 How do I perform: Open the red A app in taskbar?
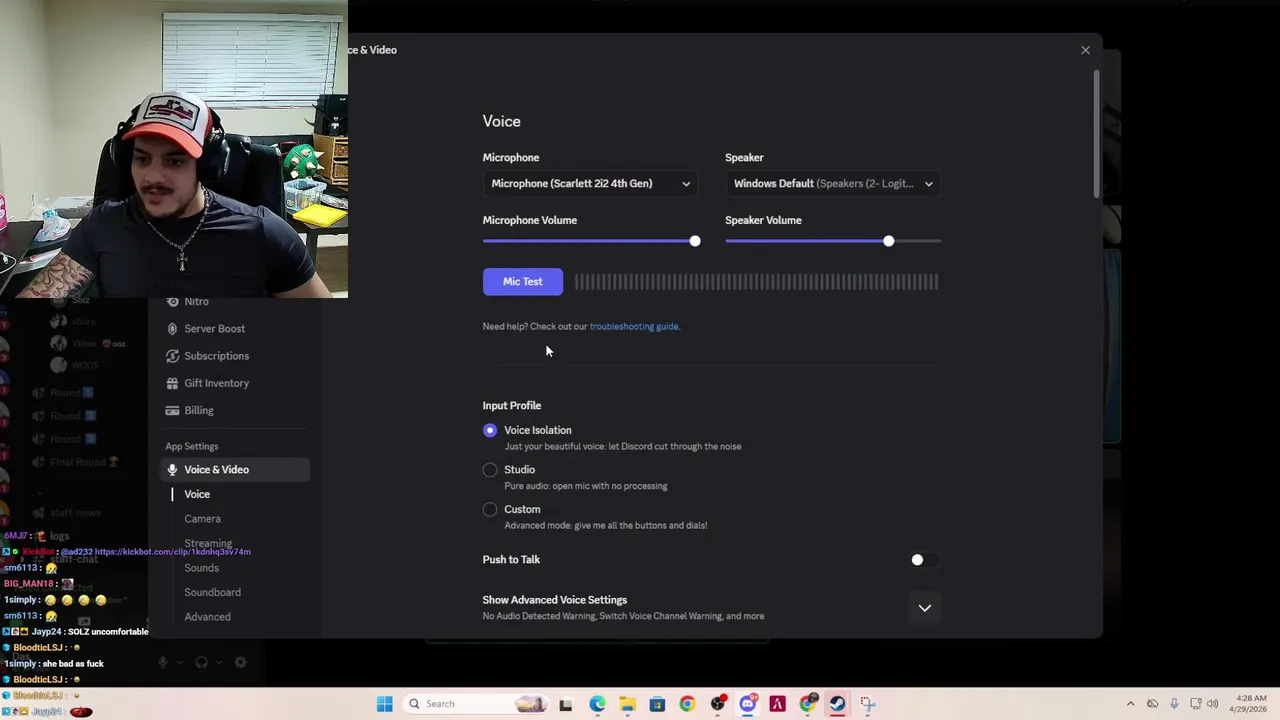[x=777, y=704]
